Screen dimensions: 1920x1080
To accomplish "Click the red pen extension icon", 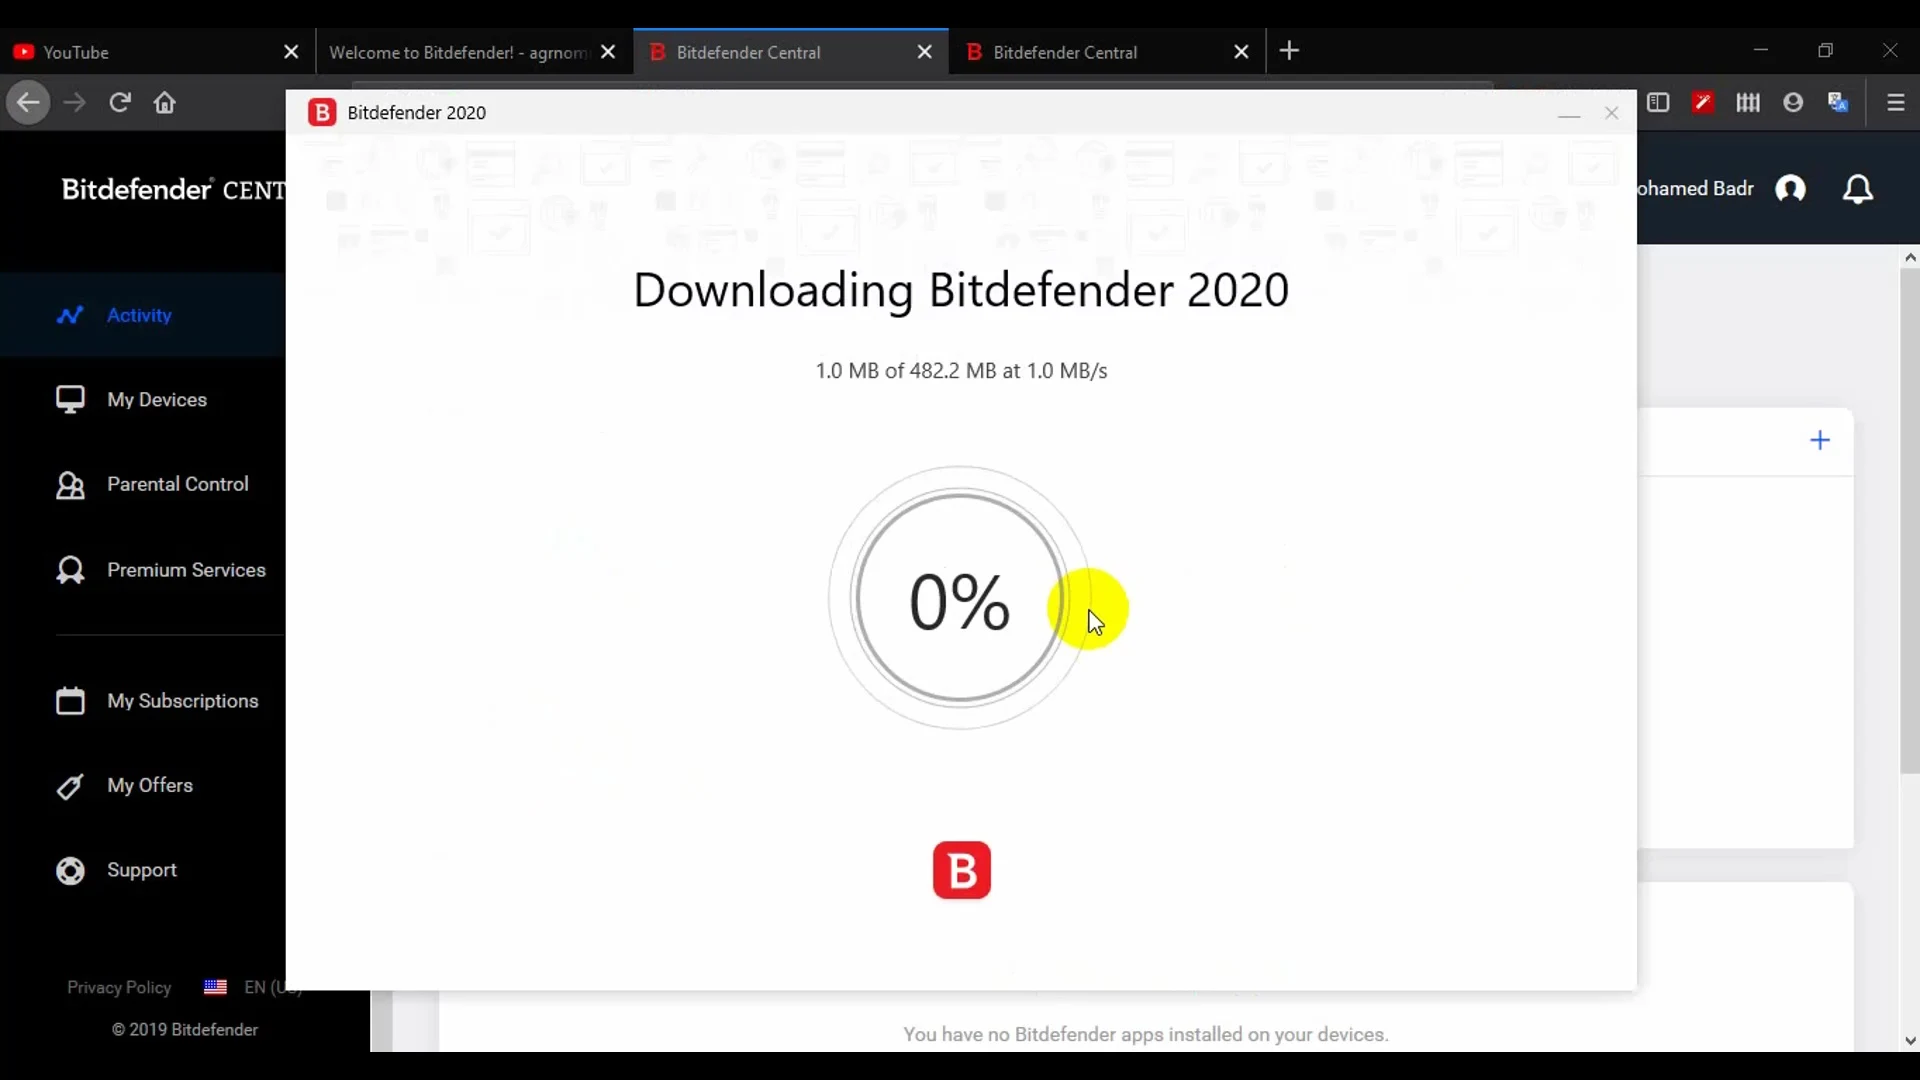I will (1703, 103).
